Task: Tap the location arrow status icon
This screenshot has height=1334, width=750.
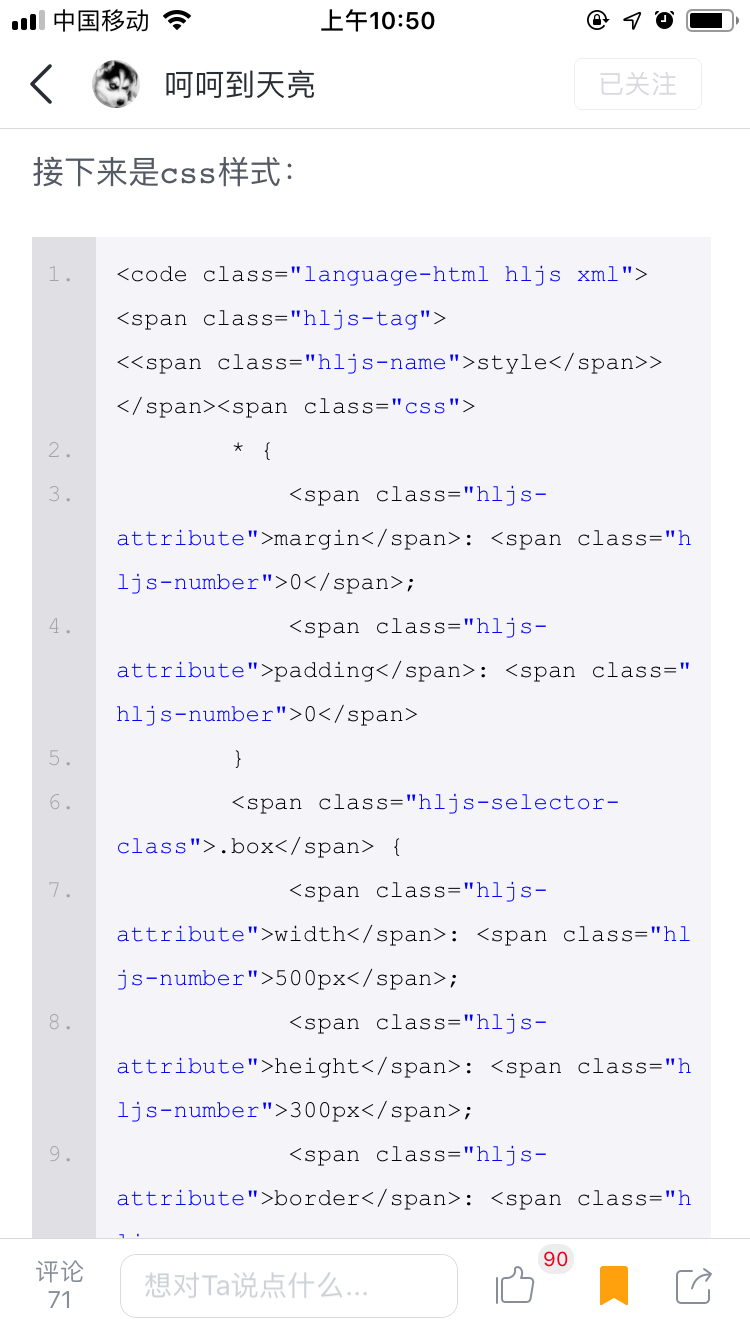Action: pos(632,20)
